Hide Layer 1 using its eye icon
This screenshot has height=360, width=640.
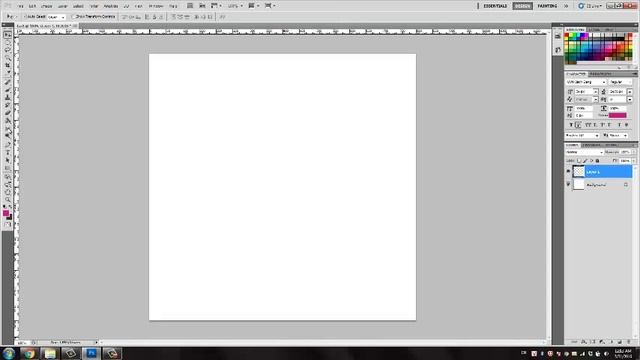(568, 171)
